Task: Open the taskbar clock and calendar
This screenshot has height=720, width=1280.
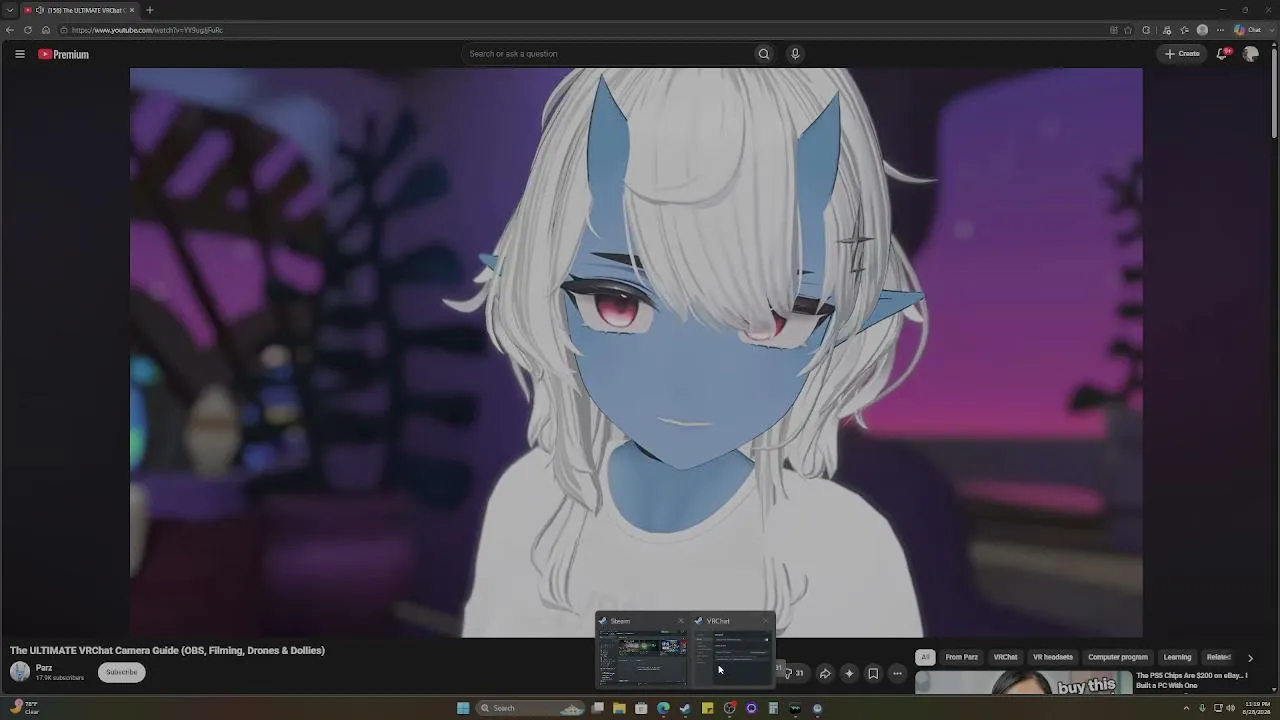Action: 1255,708
